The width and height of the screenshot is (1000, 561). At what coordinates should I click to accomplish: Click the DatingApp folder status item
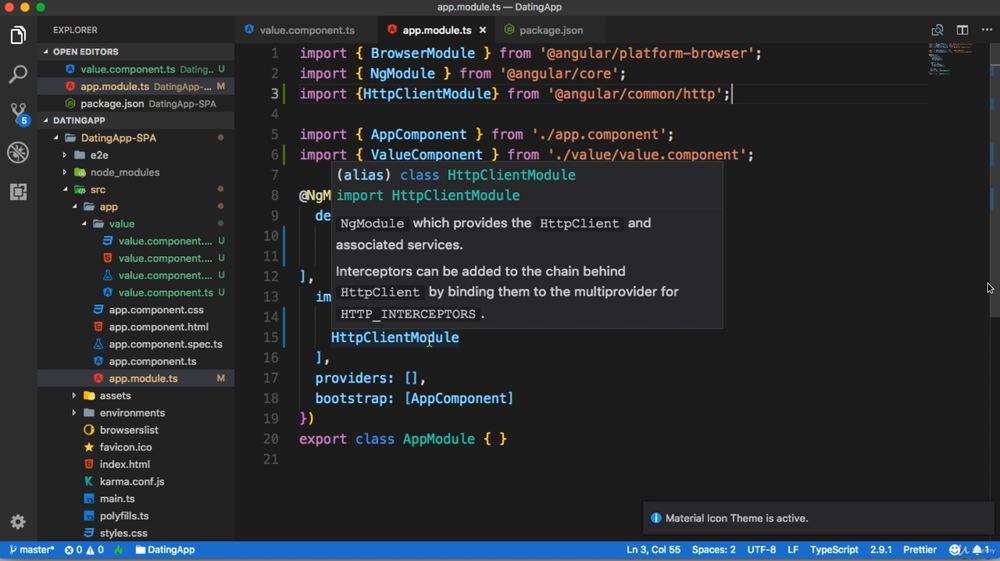[165, 550]
